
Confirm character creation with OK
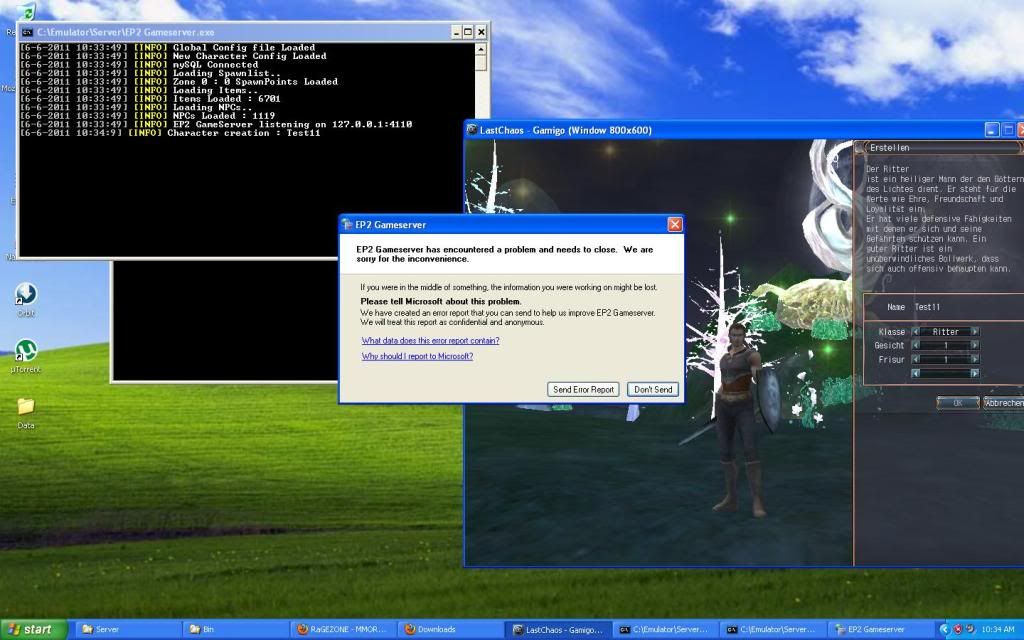click(x=957, y=403)
